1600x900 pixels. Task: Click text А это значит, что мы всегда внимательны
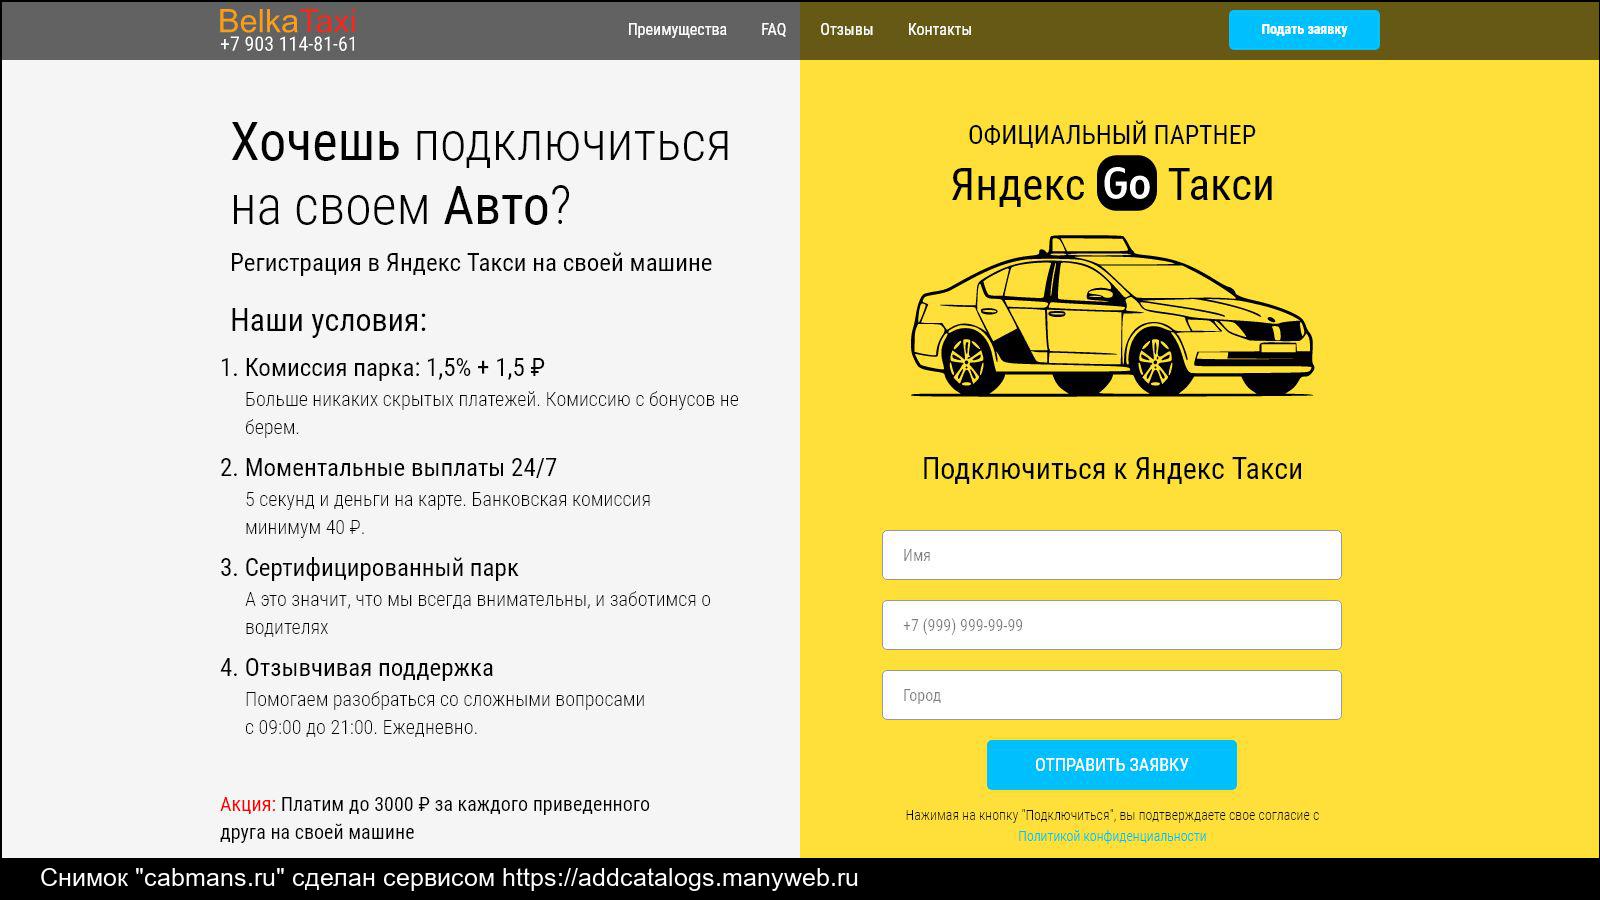click(418, 599)
